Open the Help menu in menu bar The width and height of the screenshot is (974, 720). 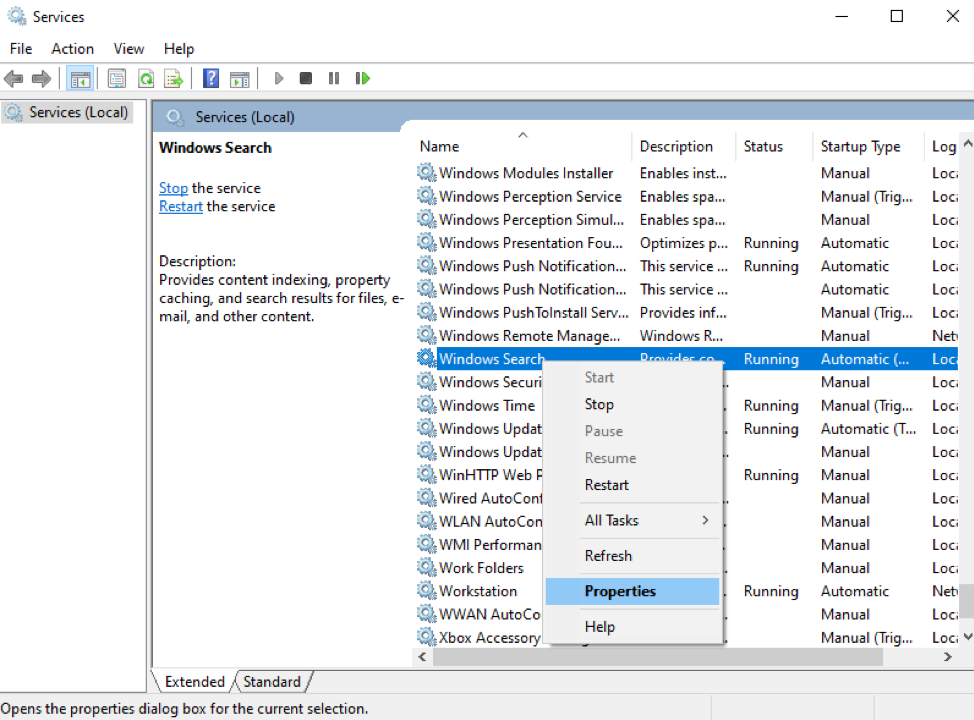[179, 48]
